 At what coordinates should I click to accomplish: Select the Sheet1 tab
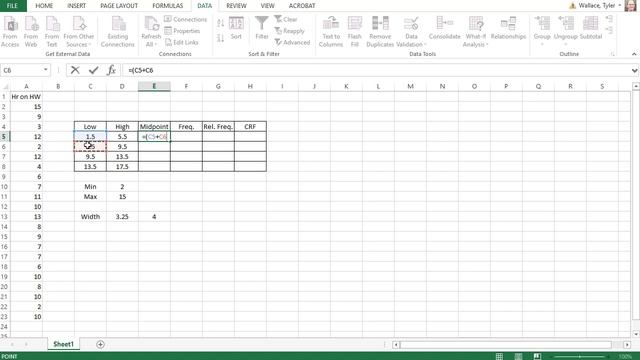point(63,344)
